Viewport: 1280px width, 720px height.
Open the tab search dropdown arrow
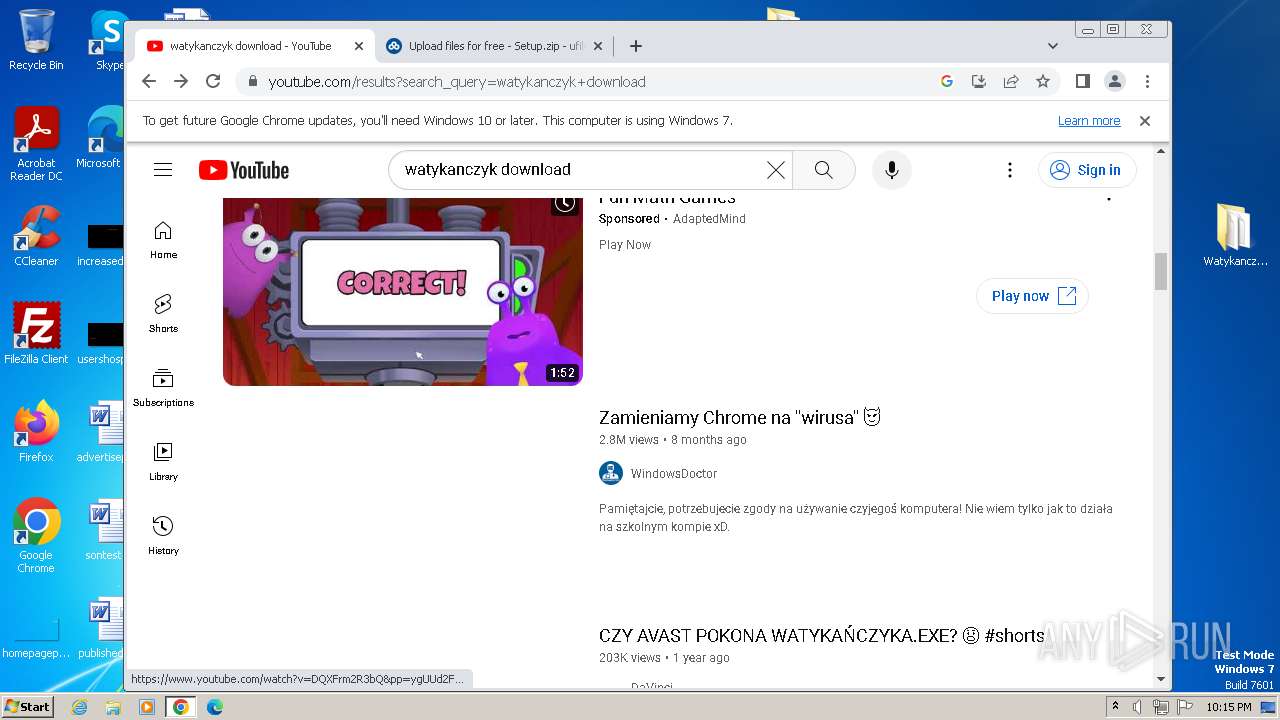[x=1052, y=46]
